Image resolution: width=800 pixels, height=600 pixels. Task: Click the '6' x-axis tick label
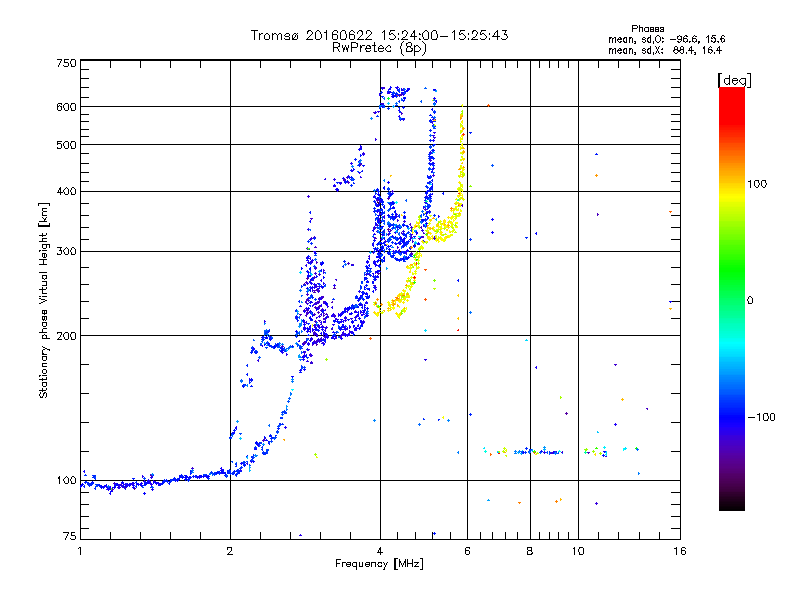[467, 551]
